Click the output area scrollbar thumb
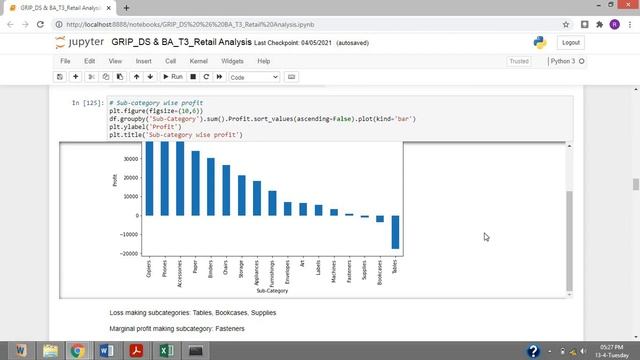This screenshot has width=640, height=360. point(569,241)
